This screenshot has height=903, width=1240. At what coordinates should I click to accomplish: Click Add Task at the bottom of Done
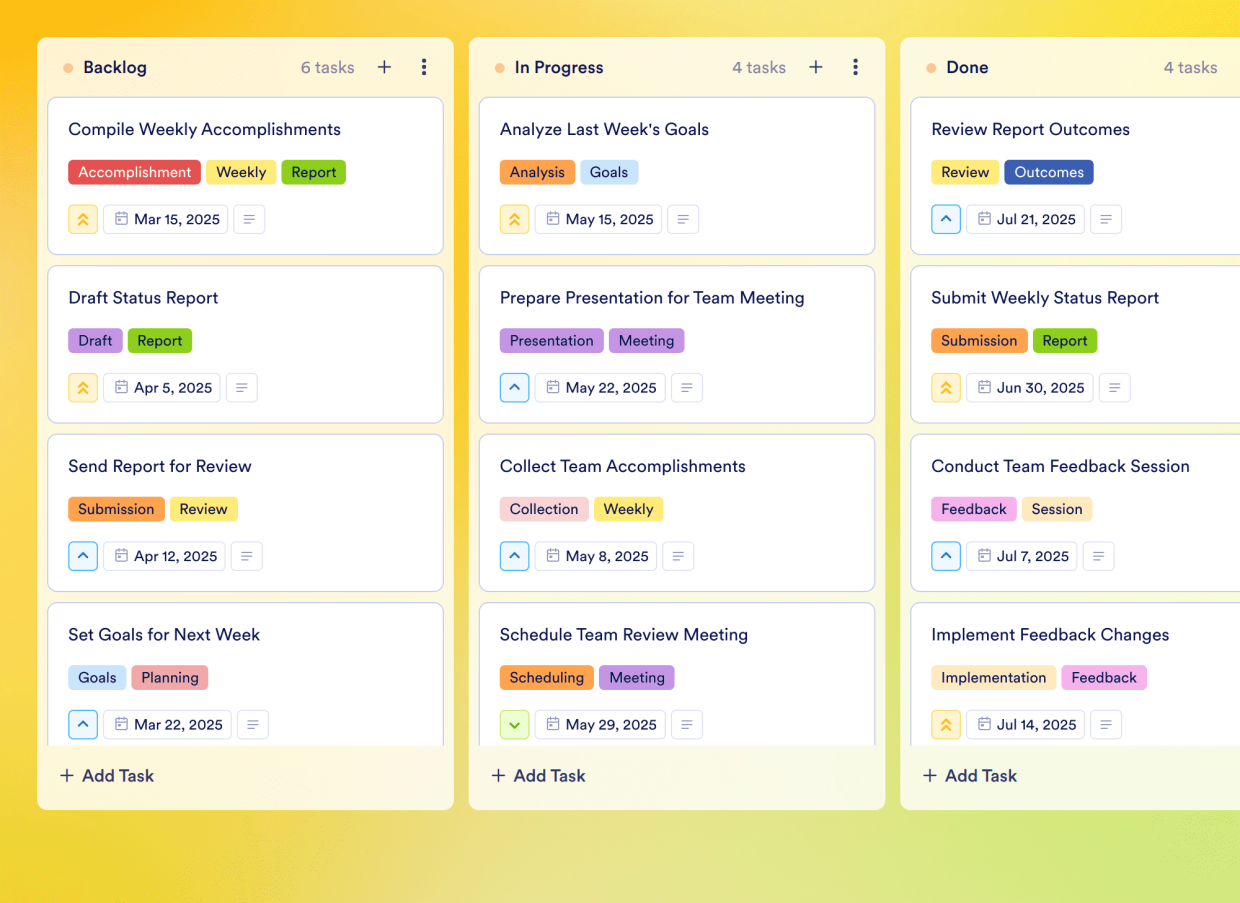coord(969,775)
